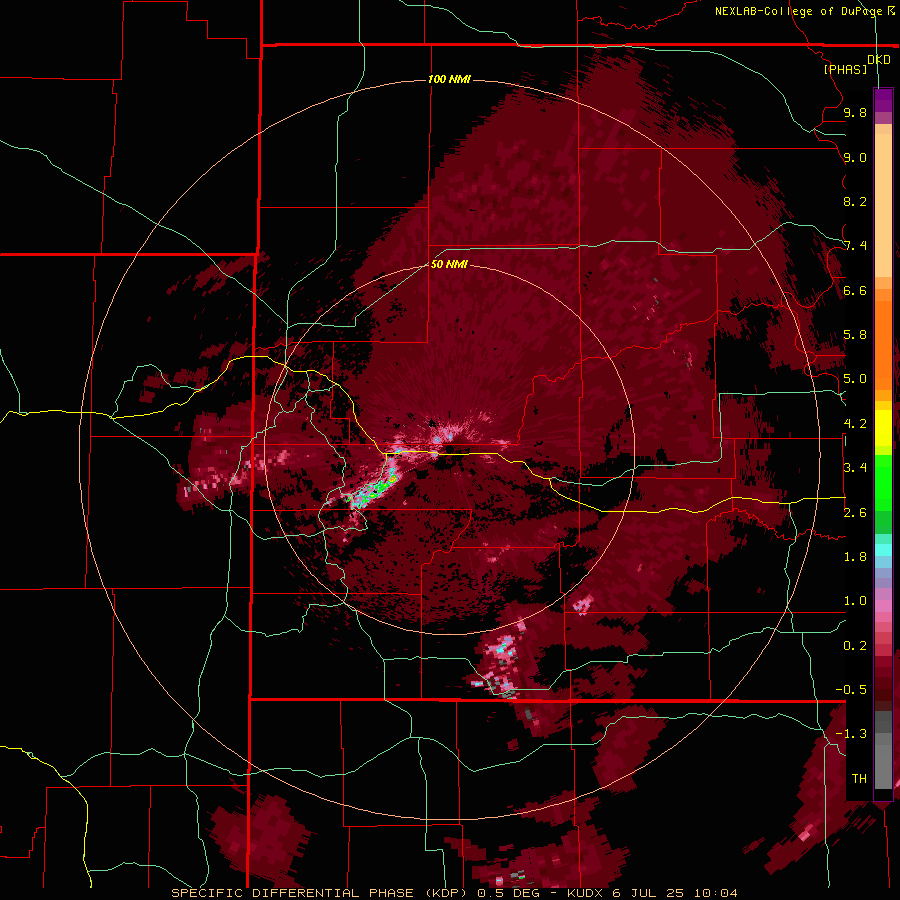
Task: Click the Specific Differential Phase KUDX caption
Action: [454, 893]
